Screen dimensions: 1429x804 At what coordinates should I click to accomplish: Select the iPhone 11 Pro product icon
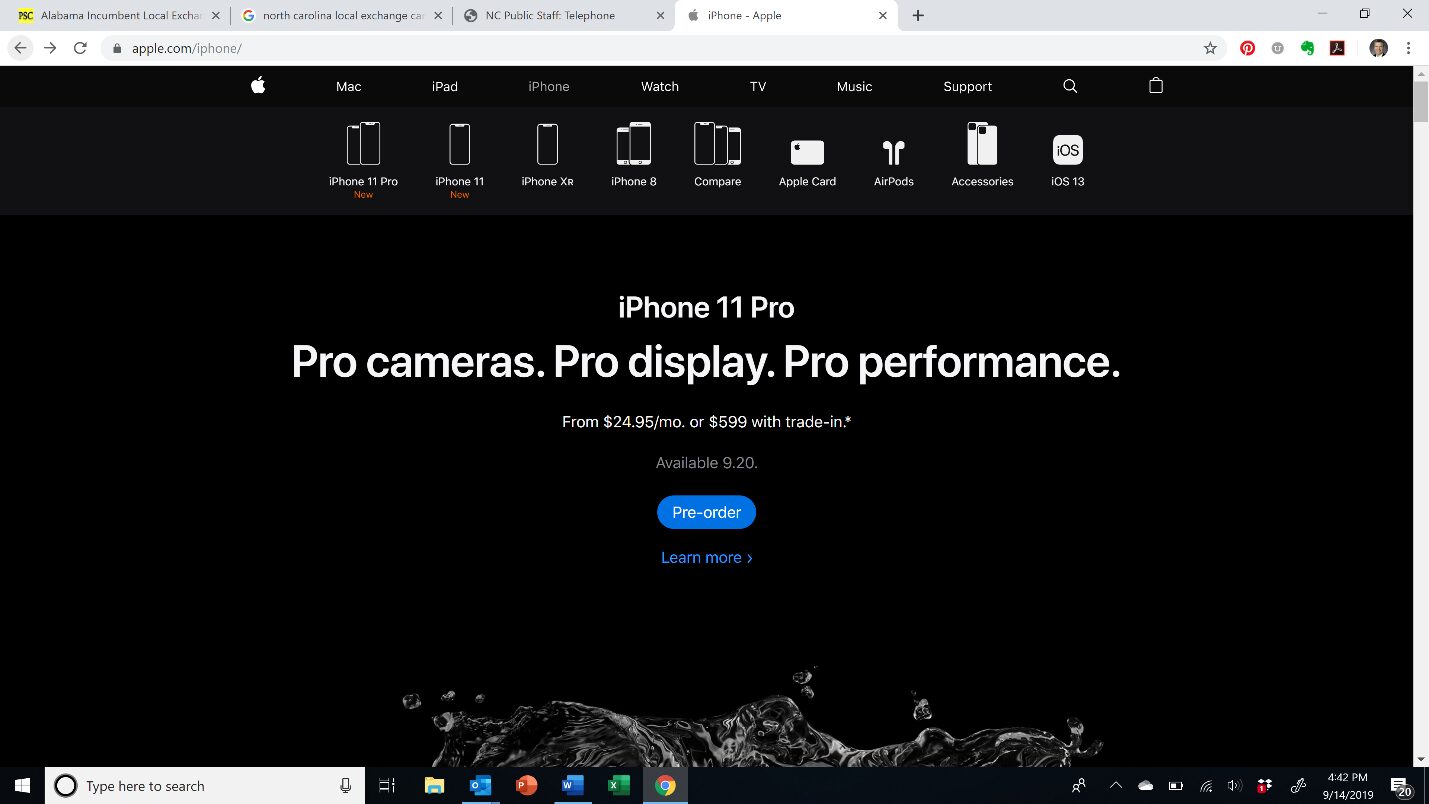[x=363, y=145]
